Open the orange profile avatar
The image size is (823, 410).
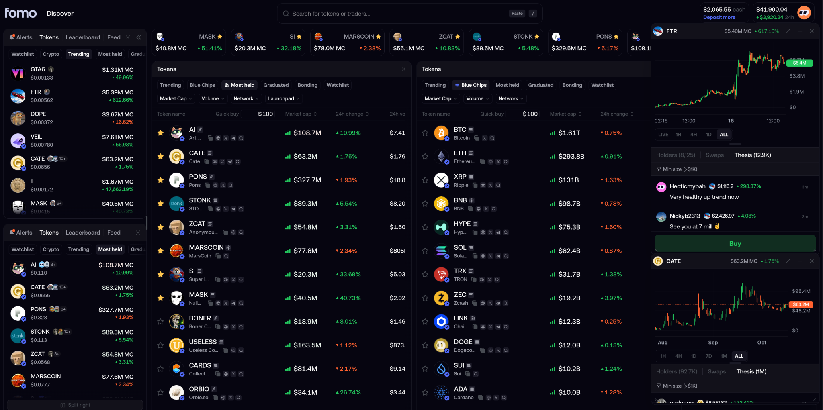[804, 12]
